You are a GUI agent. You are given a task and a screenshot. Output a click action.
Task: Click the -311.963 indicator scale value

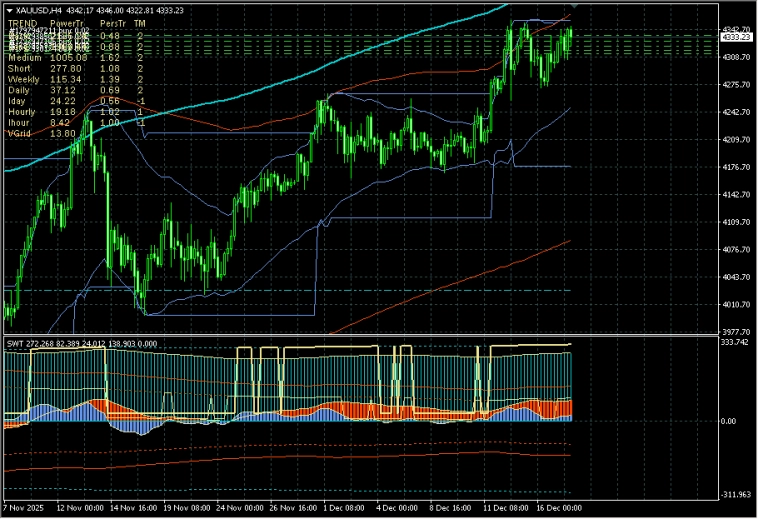735,494
